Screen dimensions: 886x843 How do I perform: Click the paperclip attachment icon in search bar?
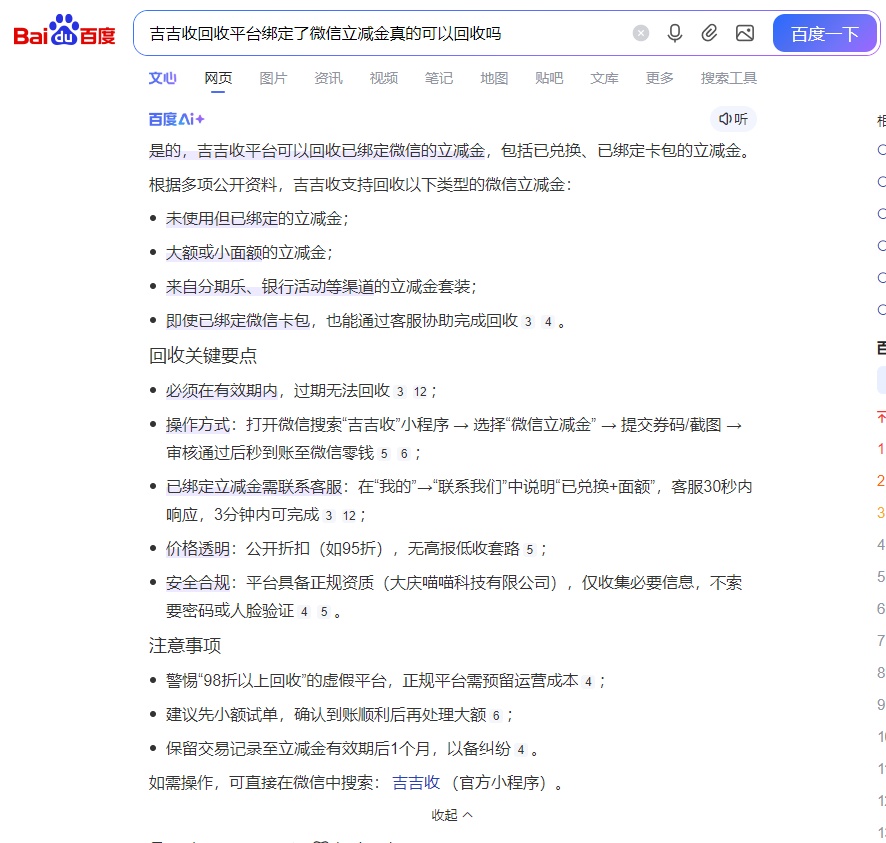click(x=710, y=33)
